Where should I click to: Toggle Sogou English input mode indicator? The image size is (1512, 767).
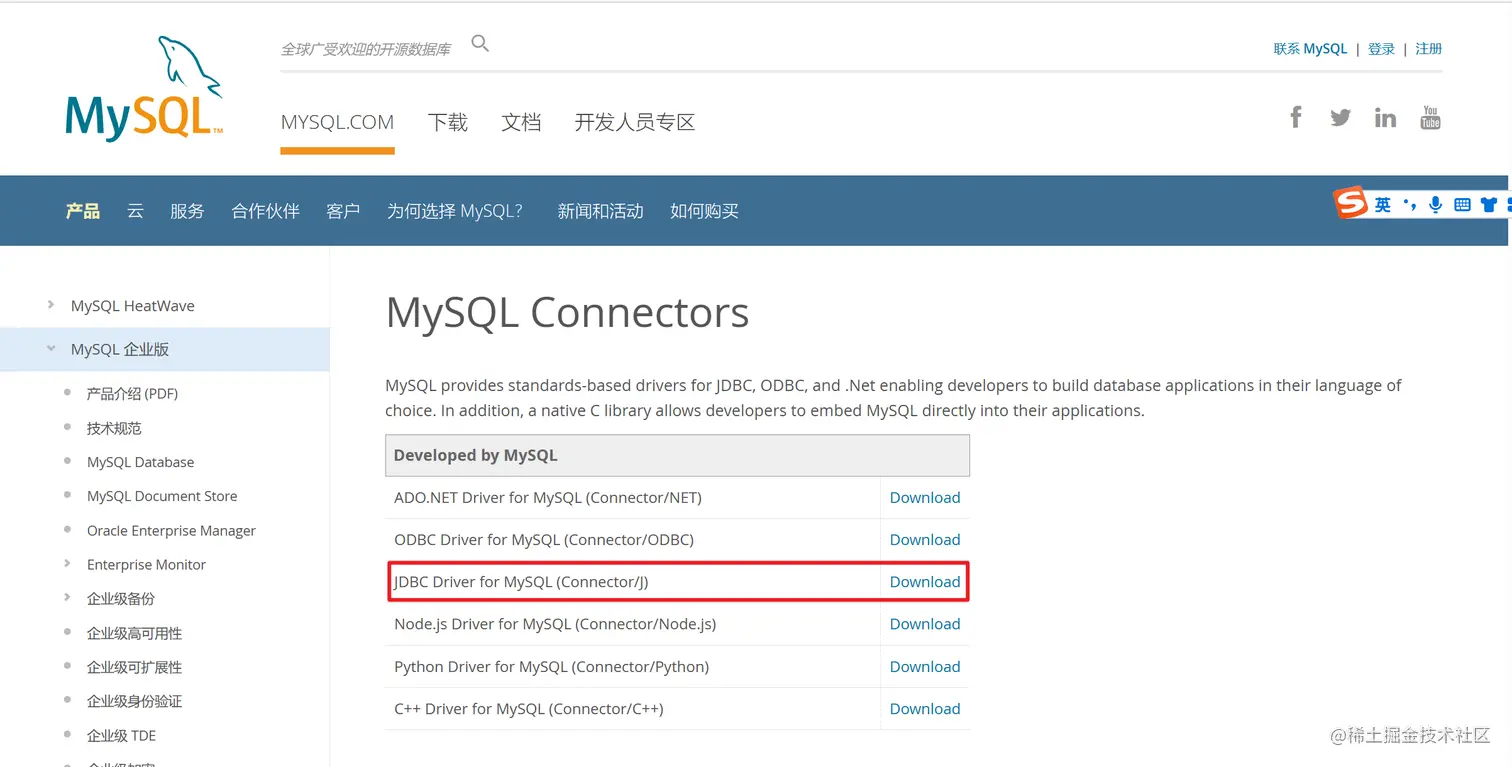[x=1382, y=205]
